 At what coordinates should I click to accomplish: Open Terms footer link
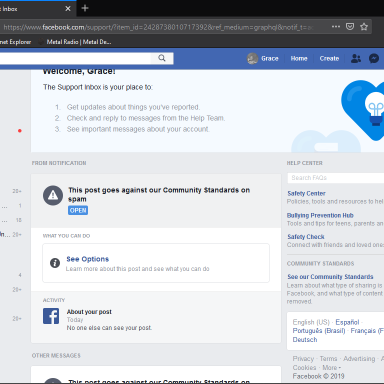(328, 359)
